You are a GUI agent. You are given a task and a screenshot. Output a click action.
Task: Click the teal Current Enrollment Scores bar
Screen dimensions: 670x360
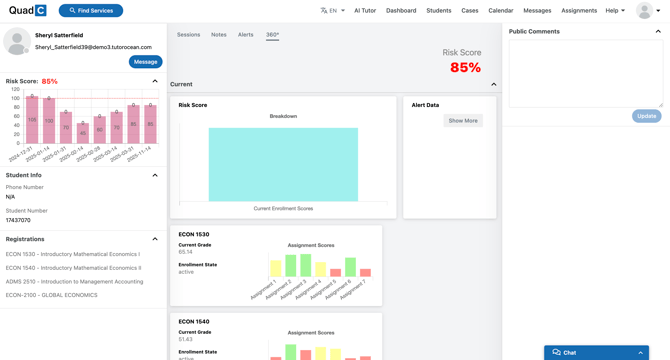pyautogui.click(x=283, y=164)
